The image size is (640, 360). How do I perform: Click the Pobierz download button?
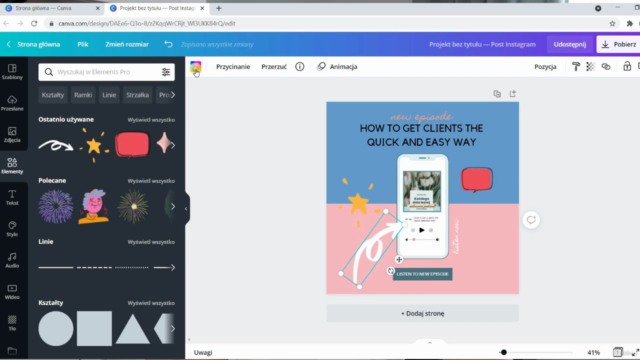pos(620,44)
